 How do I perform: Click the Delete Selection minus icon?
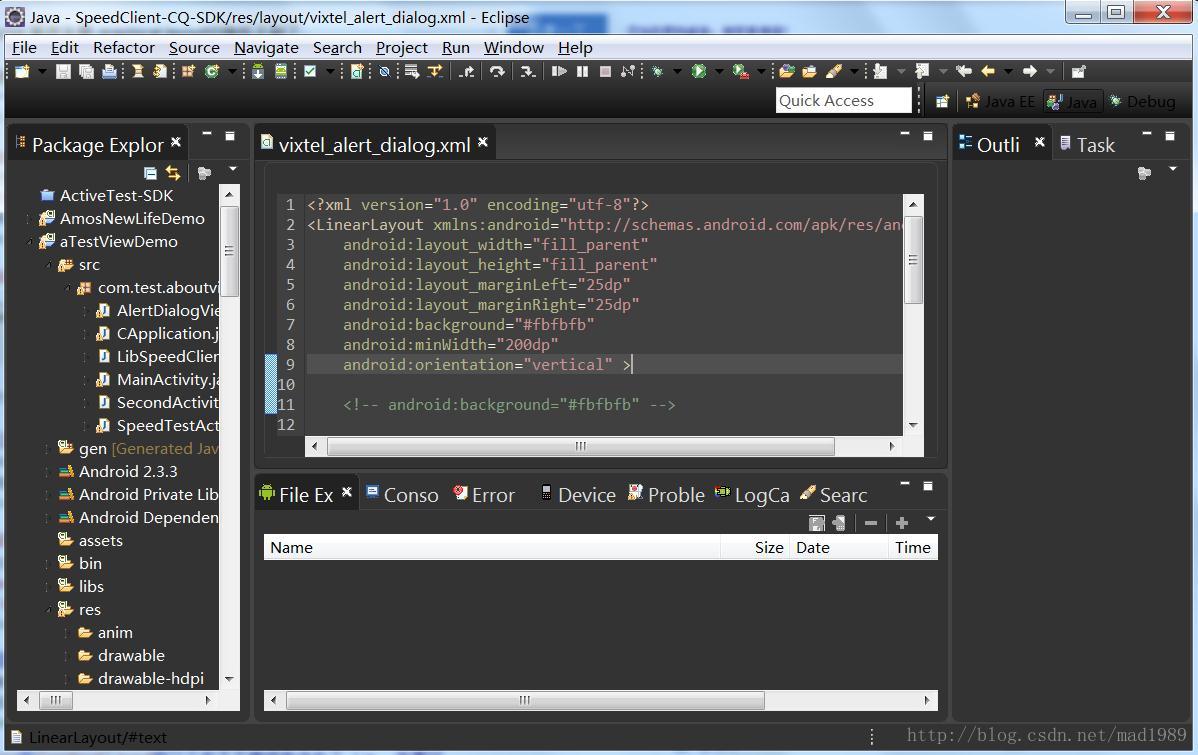[x=871, y=523]
